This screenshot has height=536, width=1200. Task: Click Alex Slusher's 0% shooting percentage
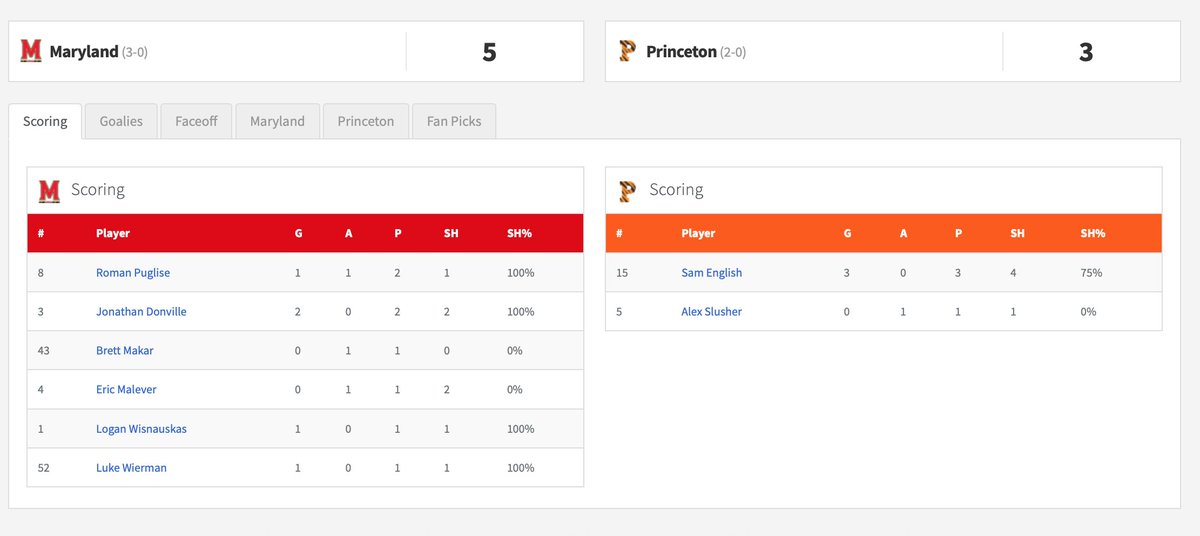click(x=1088, y=312)
